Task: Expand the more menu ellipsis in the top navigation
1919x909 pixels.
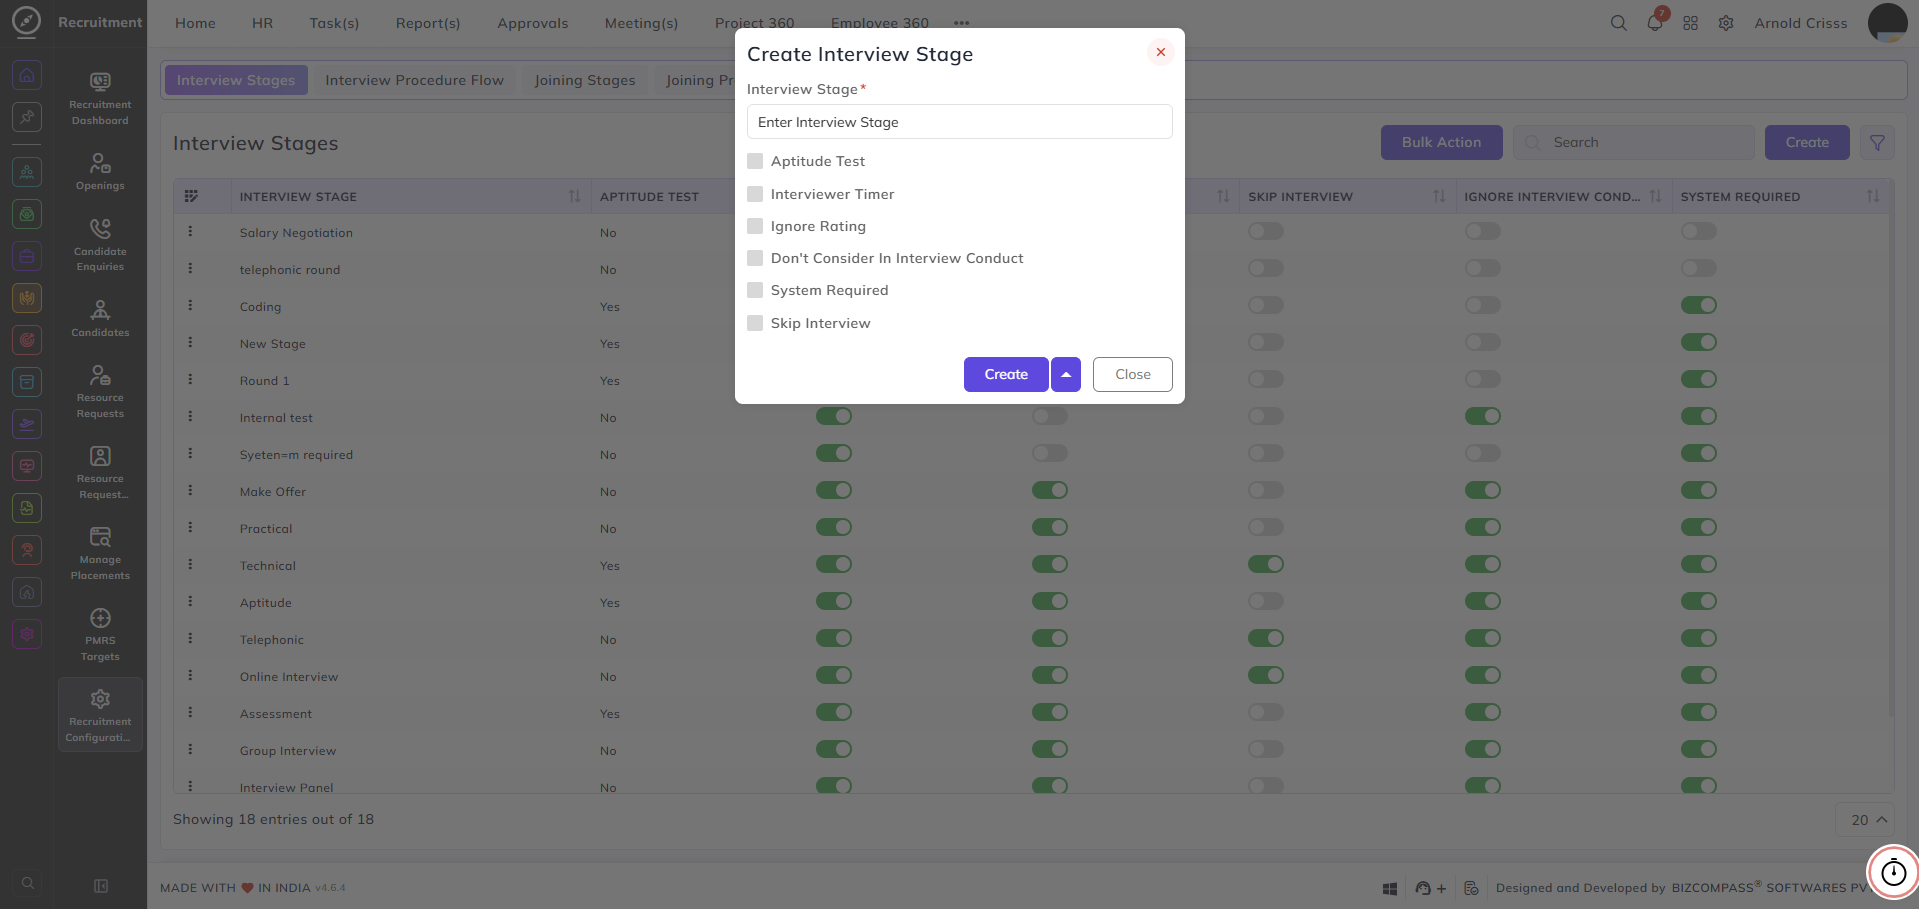Action: (x=961, y=23)
